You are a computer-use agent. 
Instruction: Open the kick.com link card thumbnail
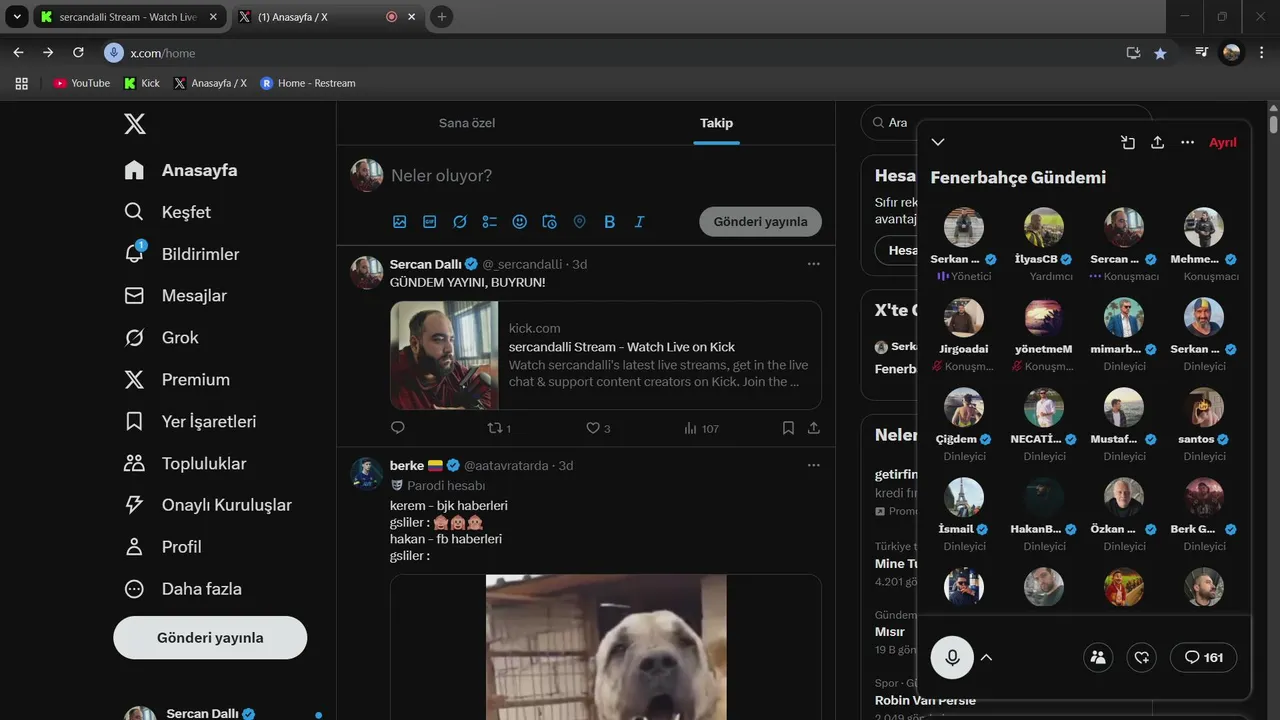click(444, 355)
